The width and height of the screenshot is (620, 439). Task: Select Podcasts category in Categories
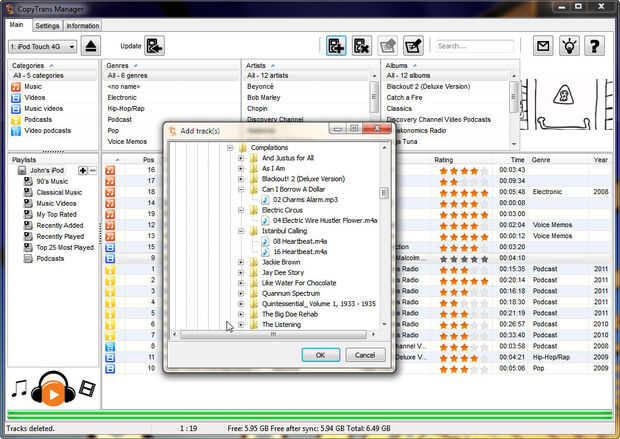[x=38, y=119]
